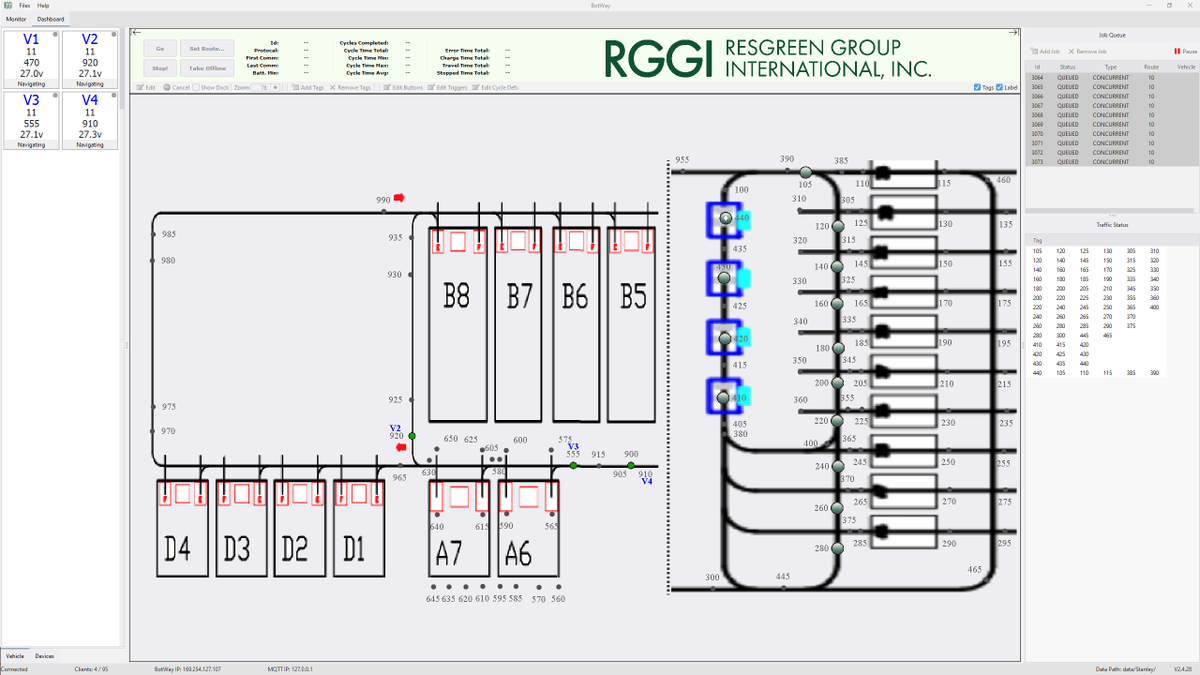Click the D4 bay label on map
The image size is (1200, 675).
177,548
